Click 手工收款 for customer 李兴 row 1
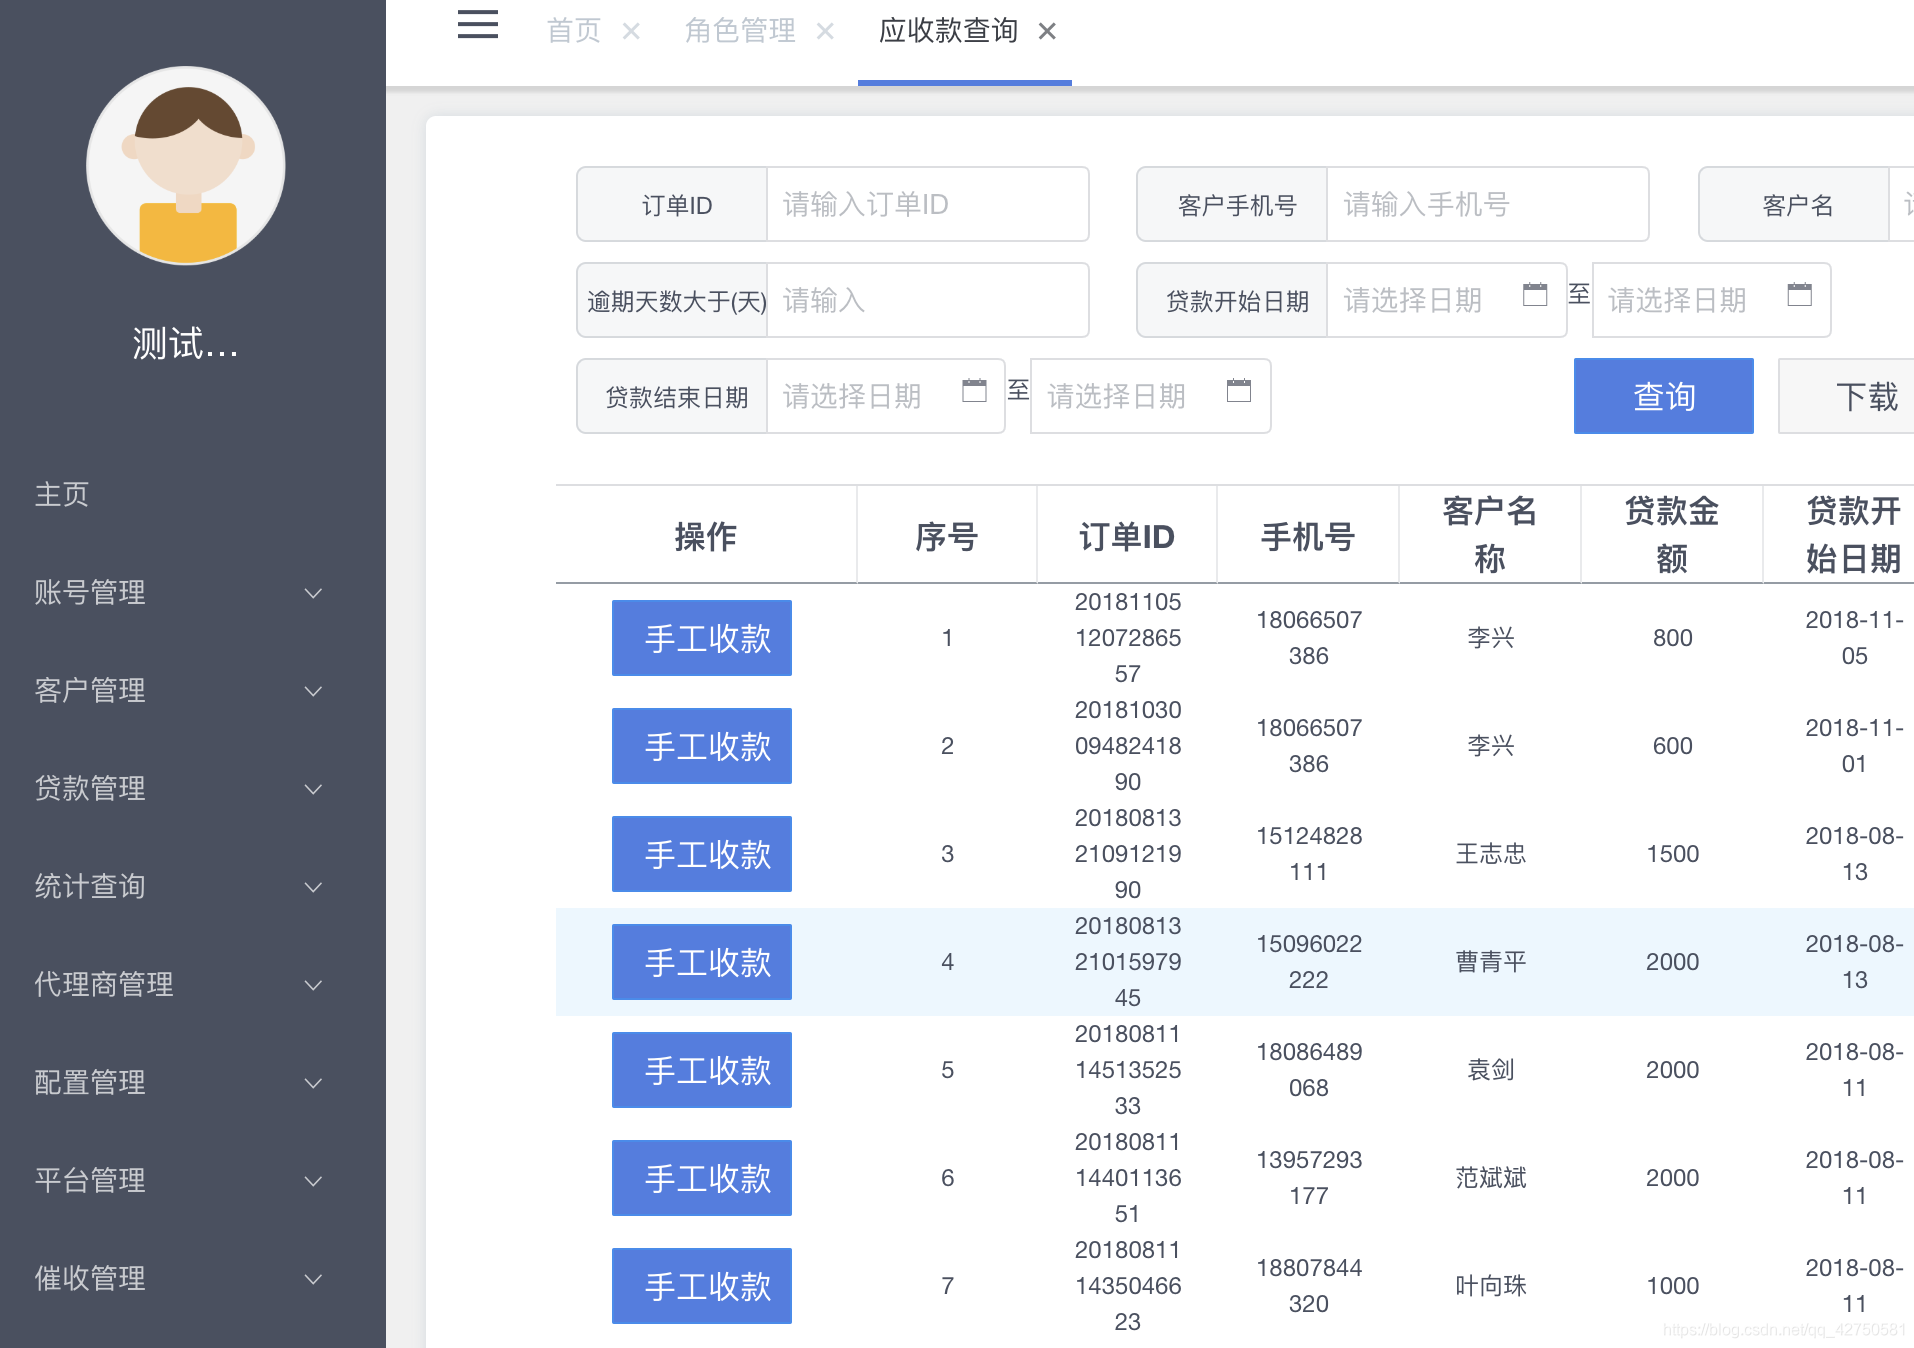The height and width of the screenshot is (1348, 1914). (702, 638)
